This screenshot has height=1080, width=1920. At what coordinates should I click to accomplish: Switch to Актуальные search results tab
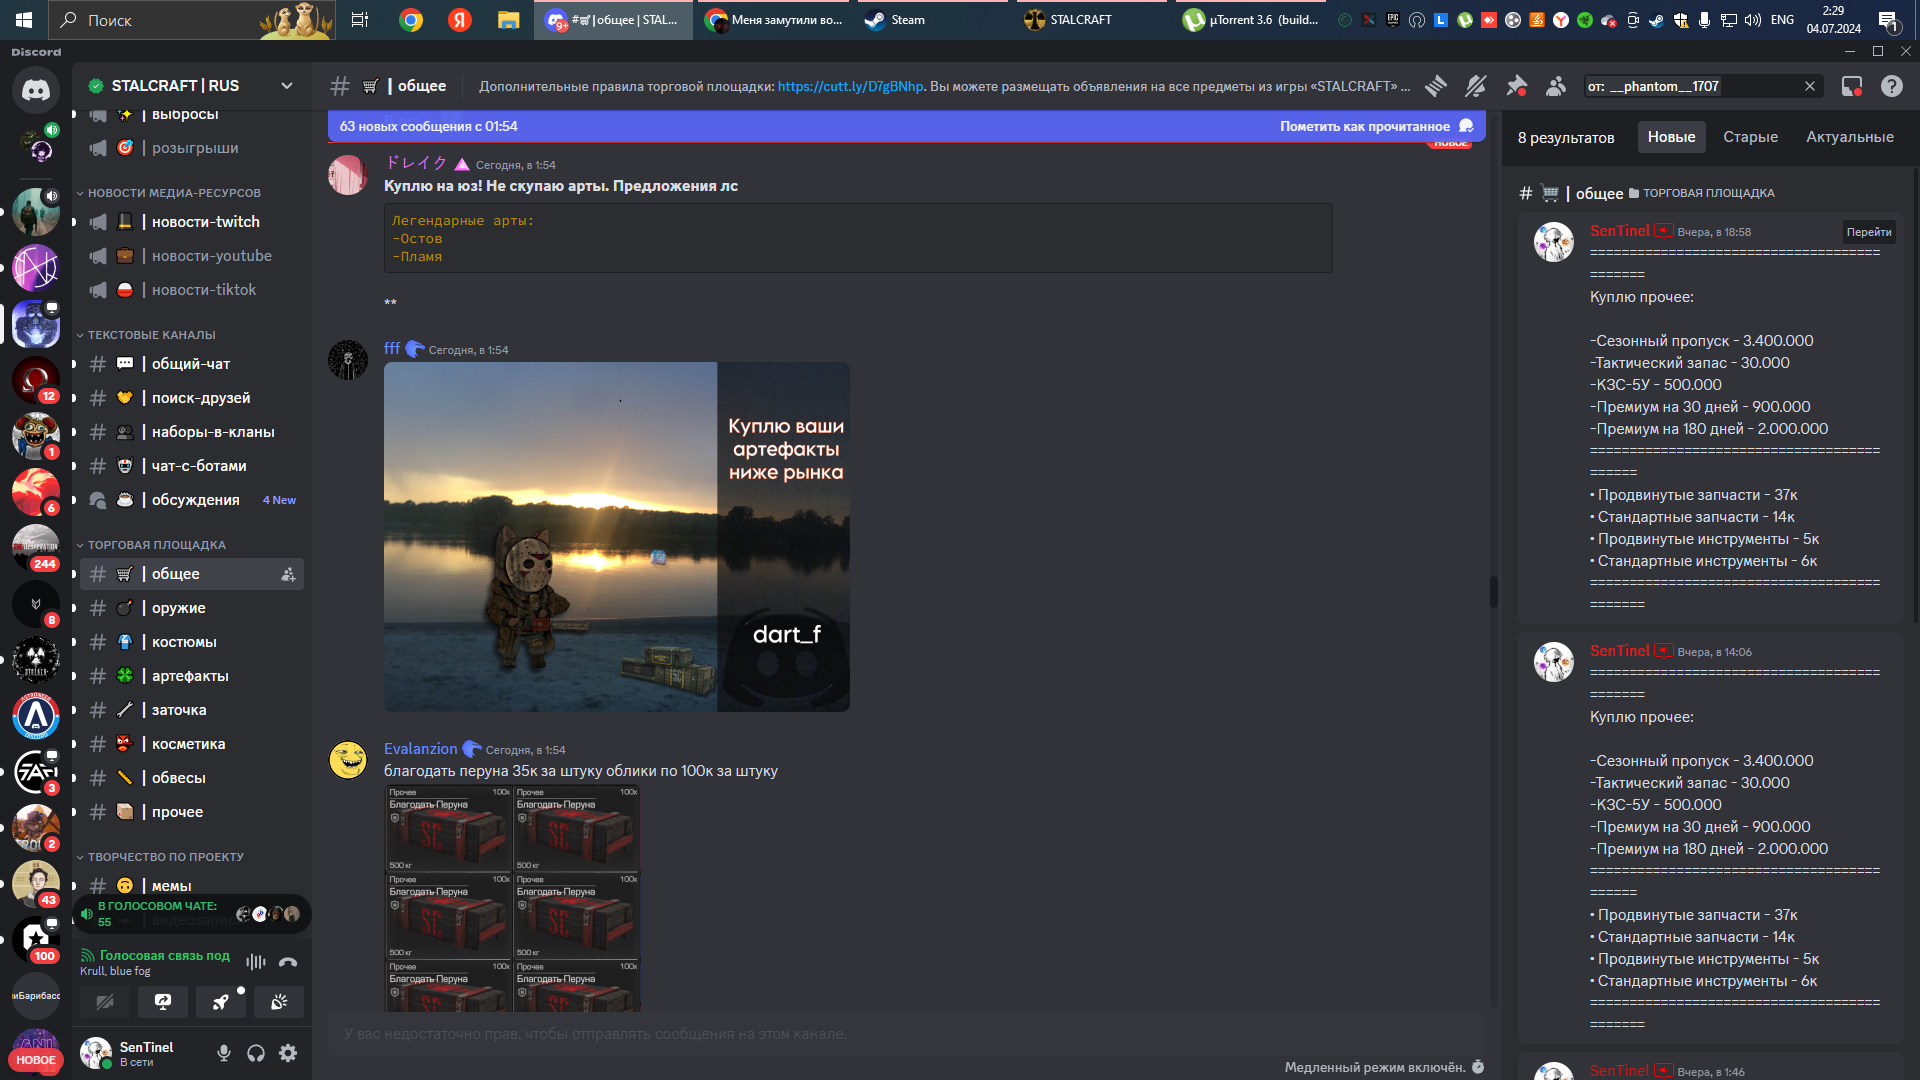1850,137
